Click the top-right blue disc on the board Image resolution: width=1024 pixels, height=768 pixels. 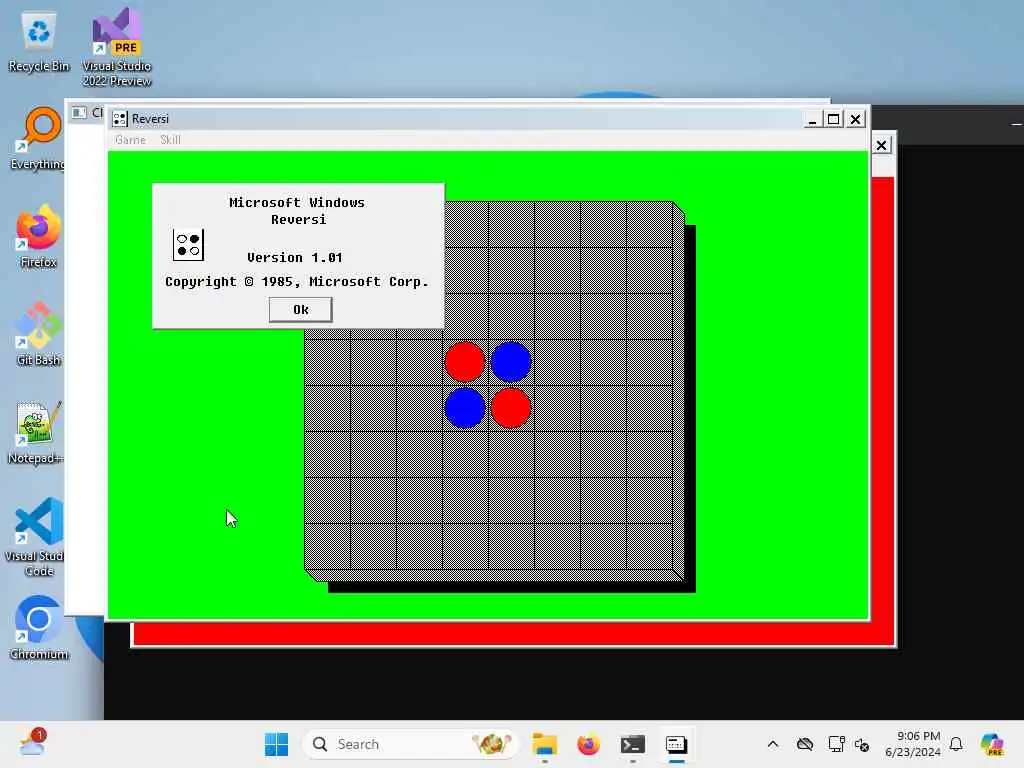511,362
